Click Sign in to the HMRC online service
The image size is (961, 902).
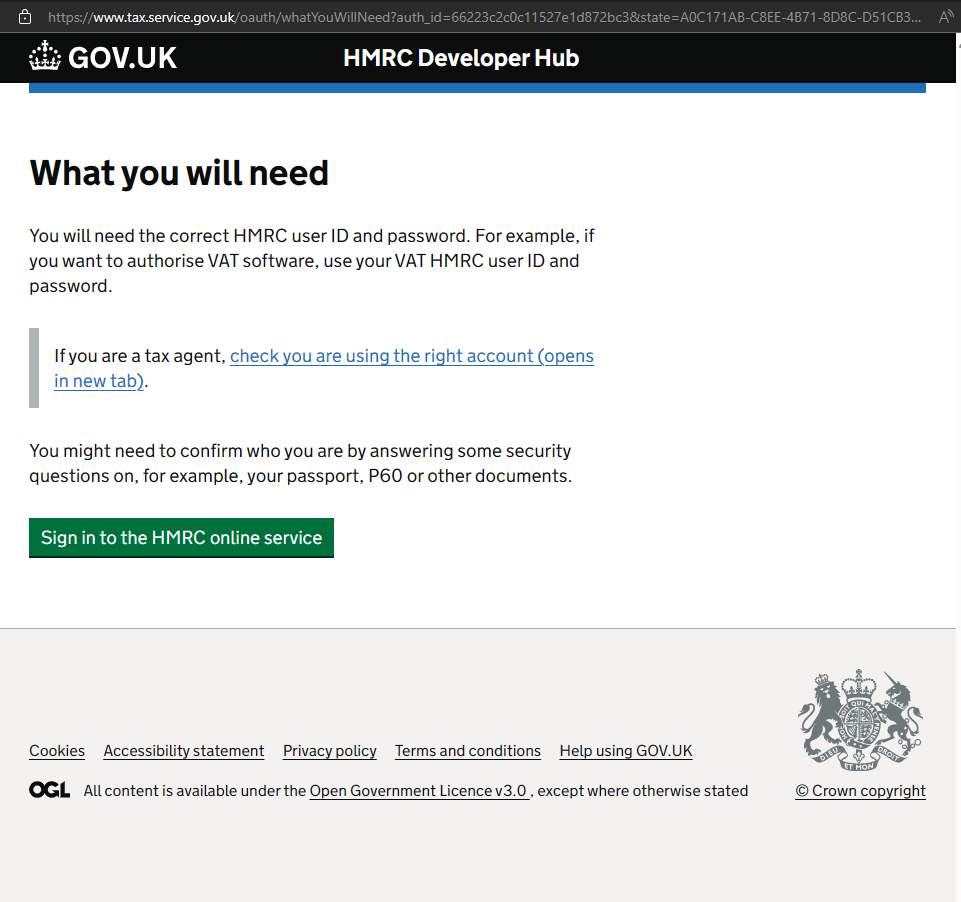pyautogui.click(x=181, y=537)
